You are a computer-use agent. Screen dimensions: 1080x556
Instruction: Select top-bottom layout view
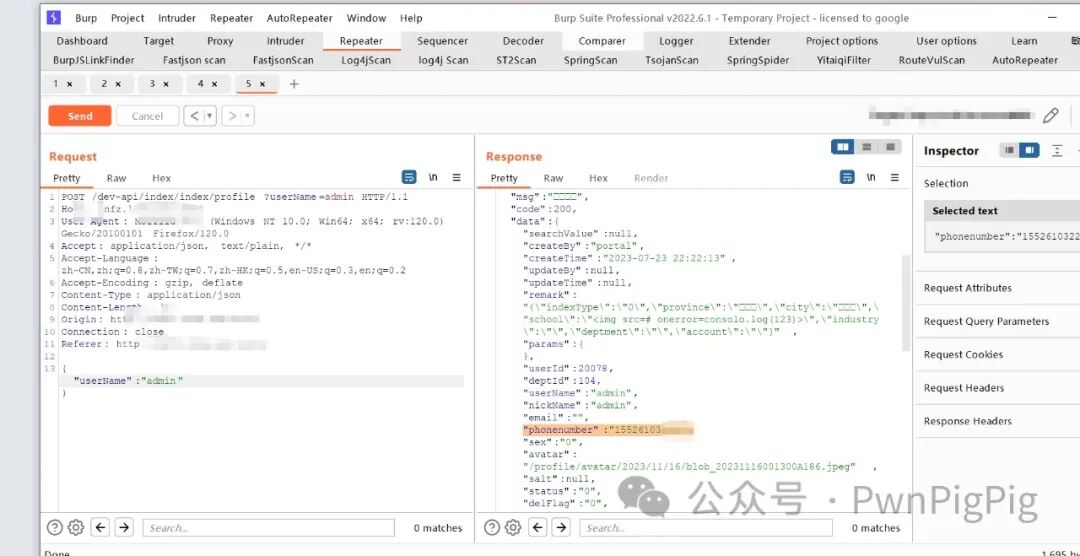(866, 147)
